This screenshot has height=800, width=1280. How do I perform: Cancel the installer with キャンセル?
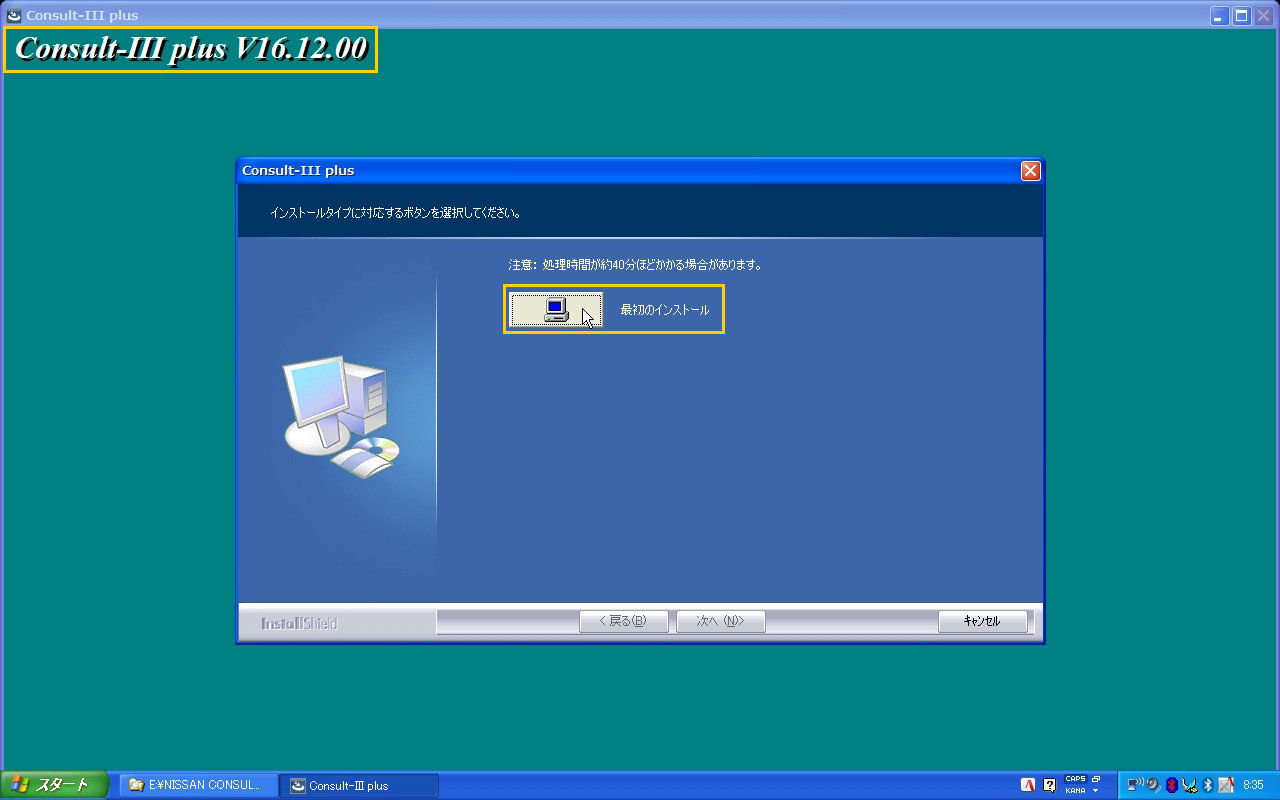(982, 621)
